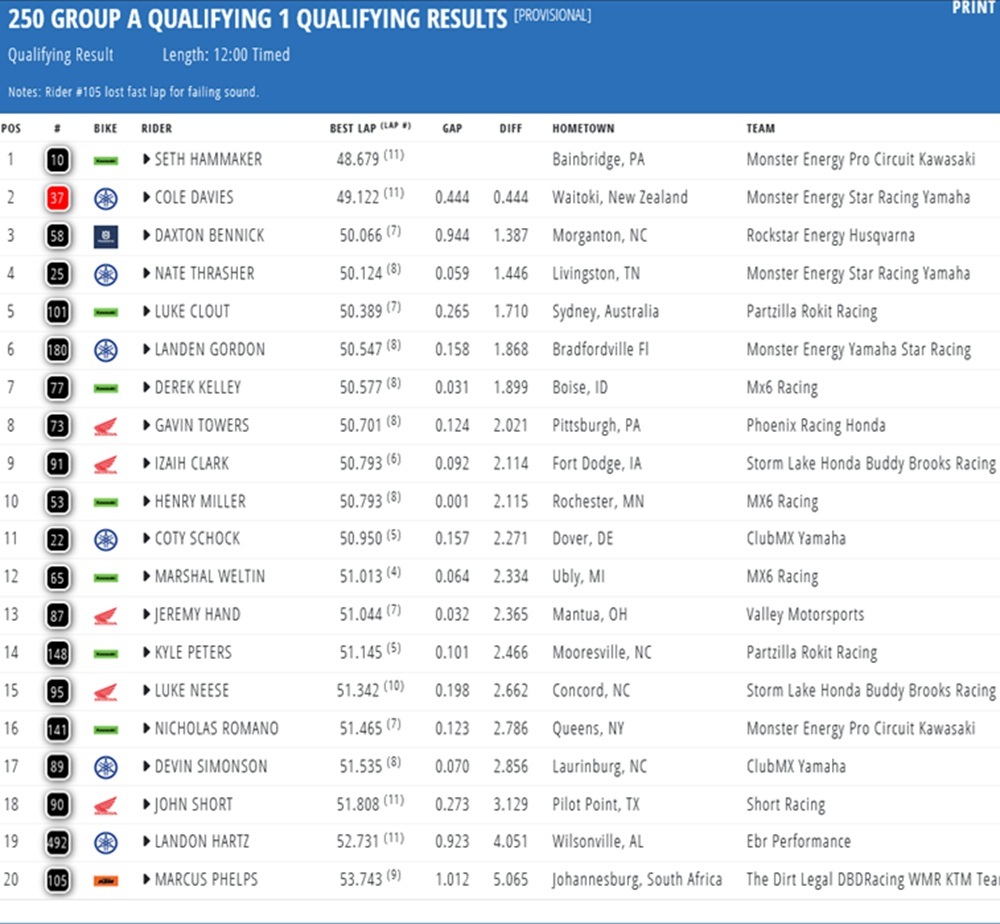Expand the arrow next to Izaih Clark
Image resolution: width=1000 pixels, height=924 pixels.
147,464
